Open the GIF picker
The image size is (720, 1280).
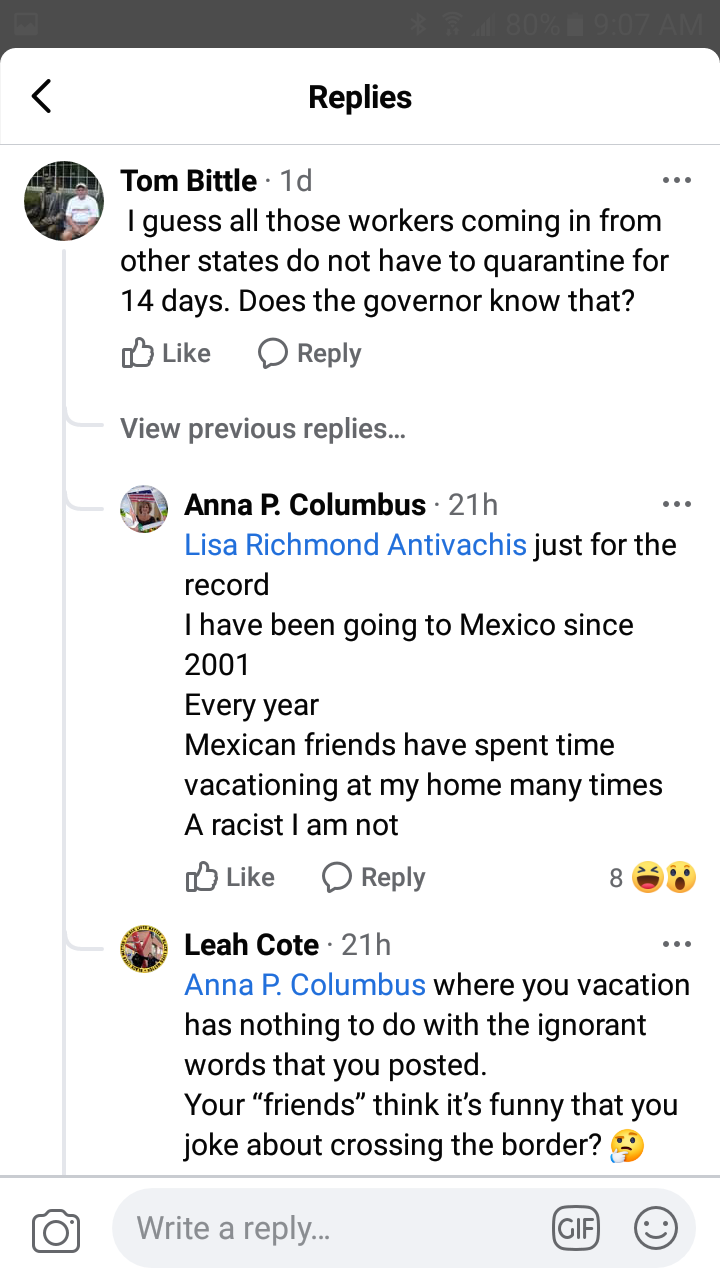tap(576, 1228)
